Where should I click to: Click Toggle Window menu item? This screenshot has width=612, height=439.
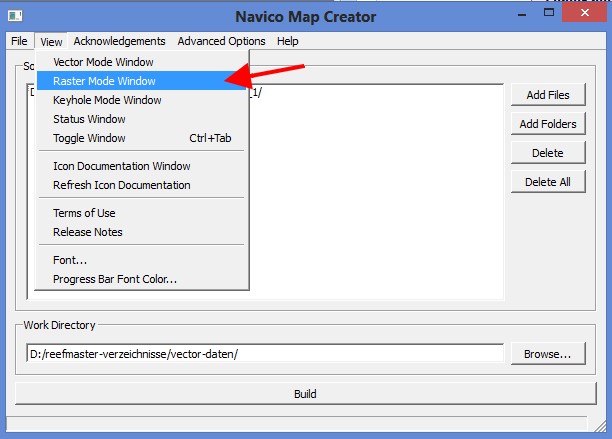tap(89, 138)
